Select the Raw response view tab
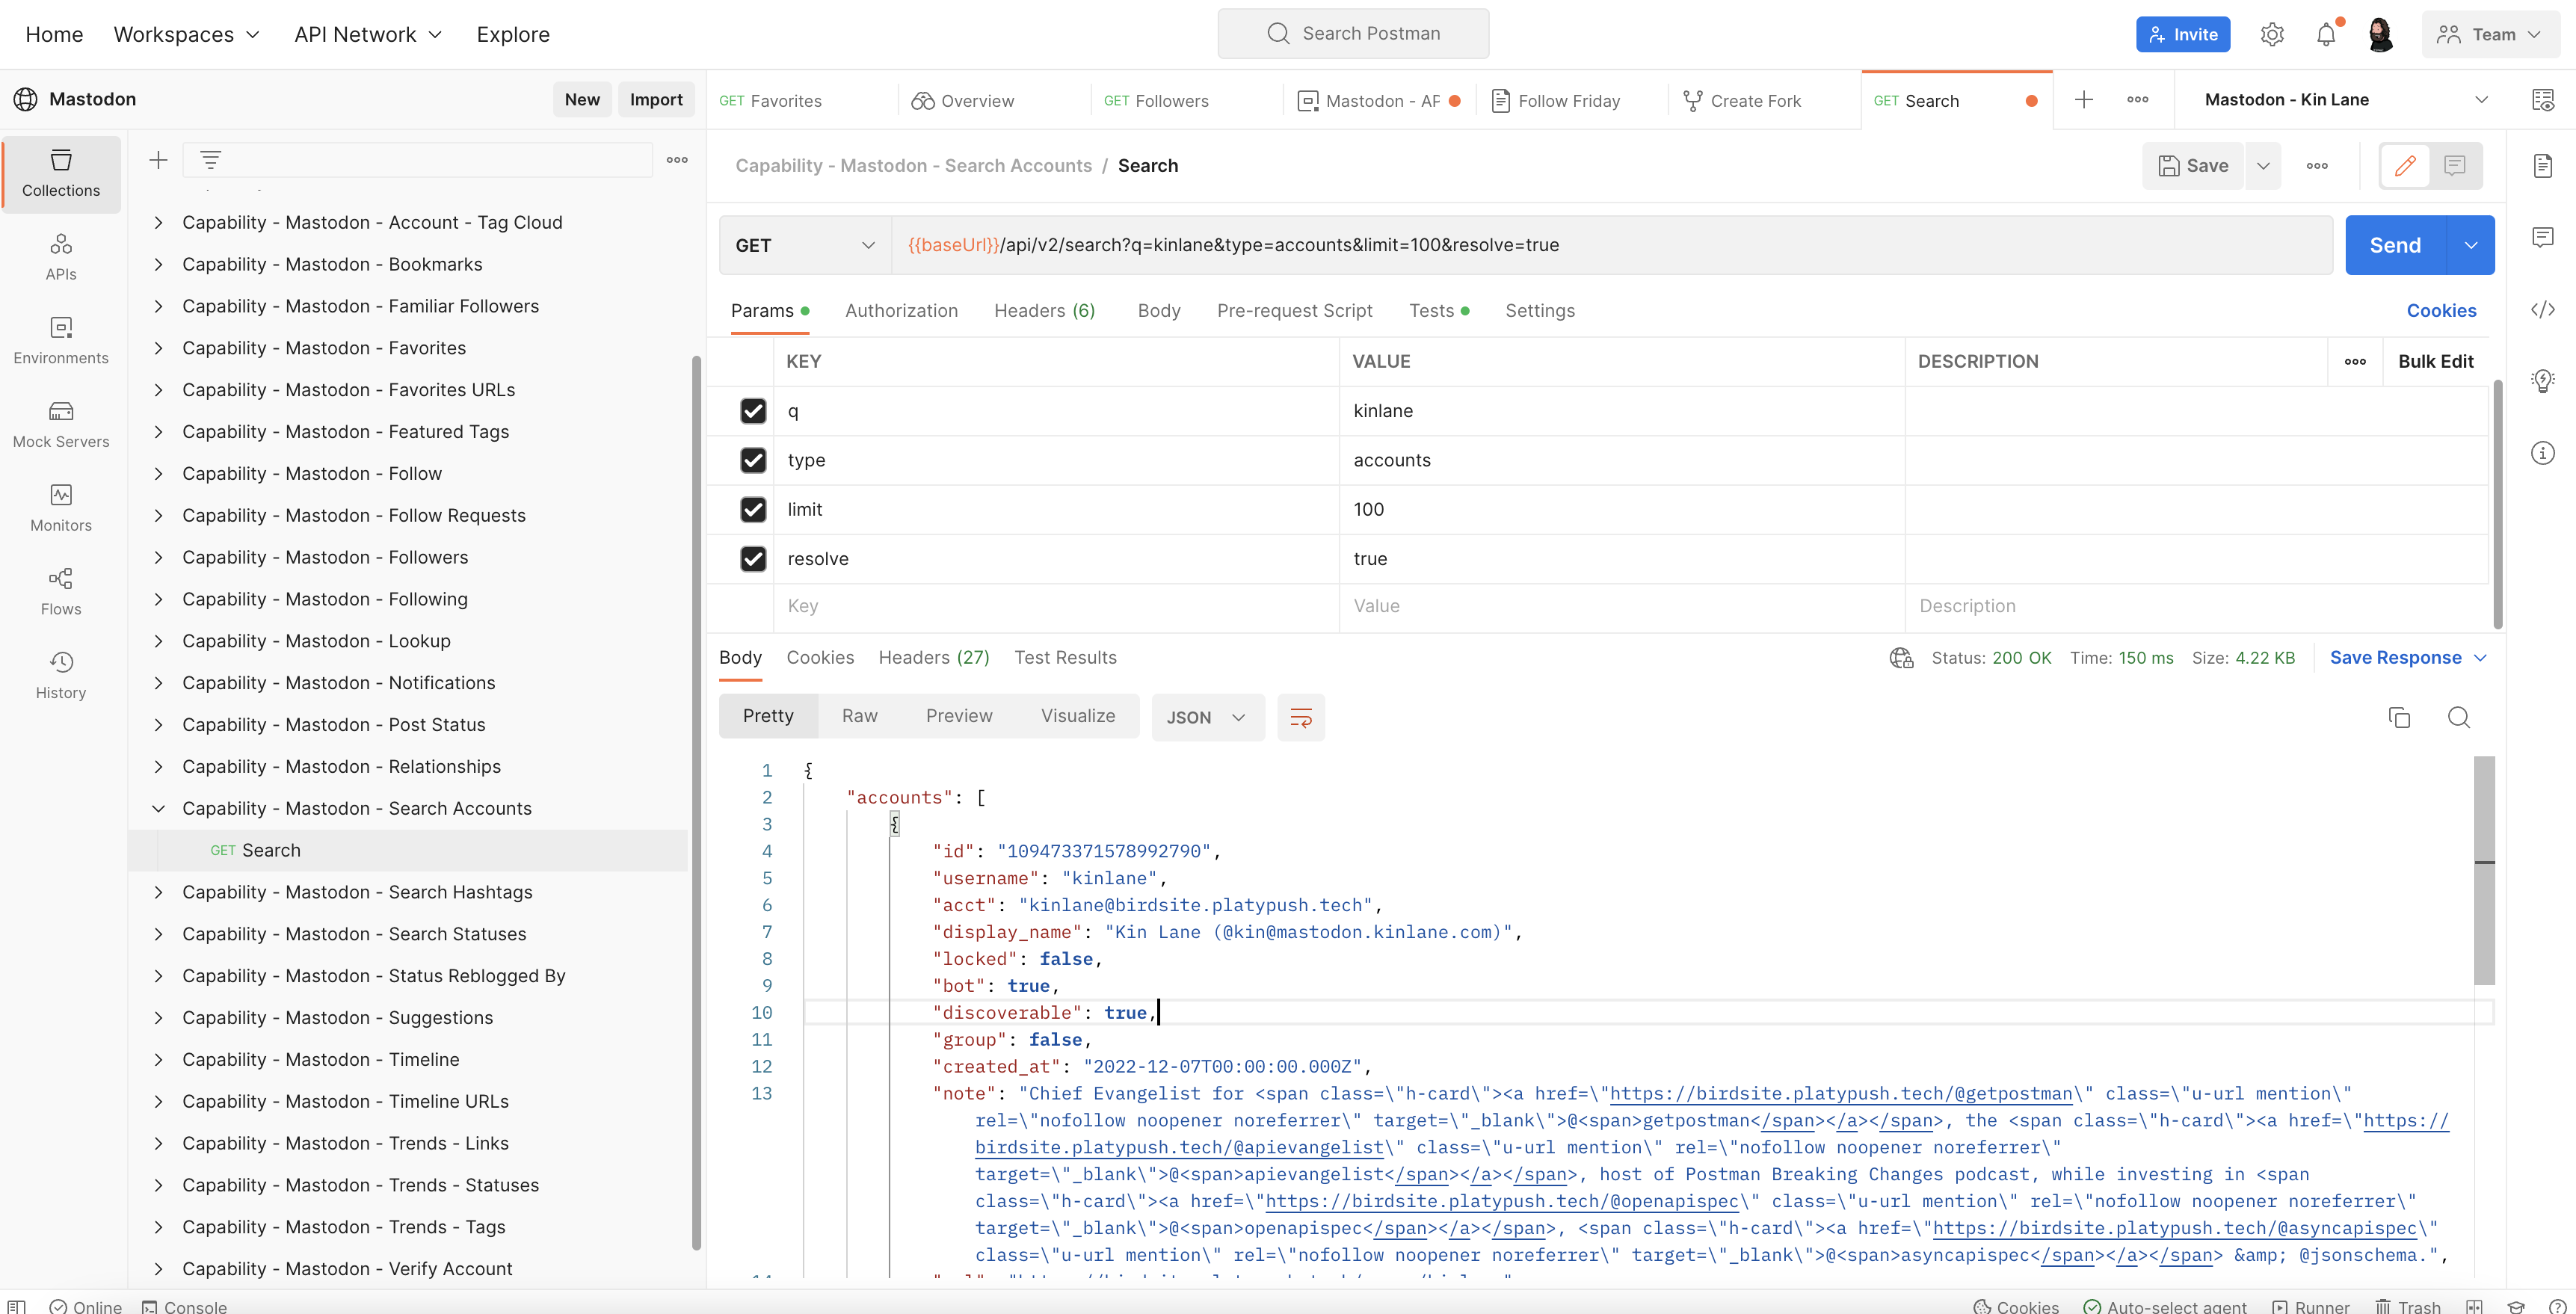This screenshot has width=2576, height=1314. (x=859, y=716)
